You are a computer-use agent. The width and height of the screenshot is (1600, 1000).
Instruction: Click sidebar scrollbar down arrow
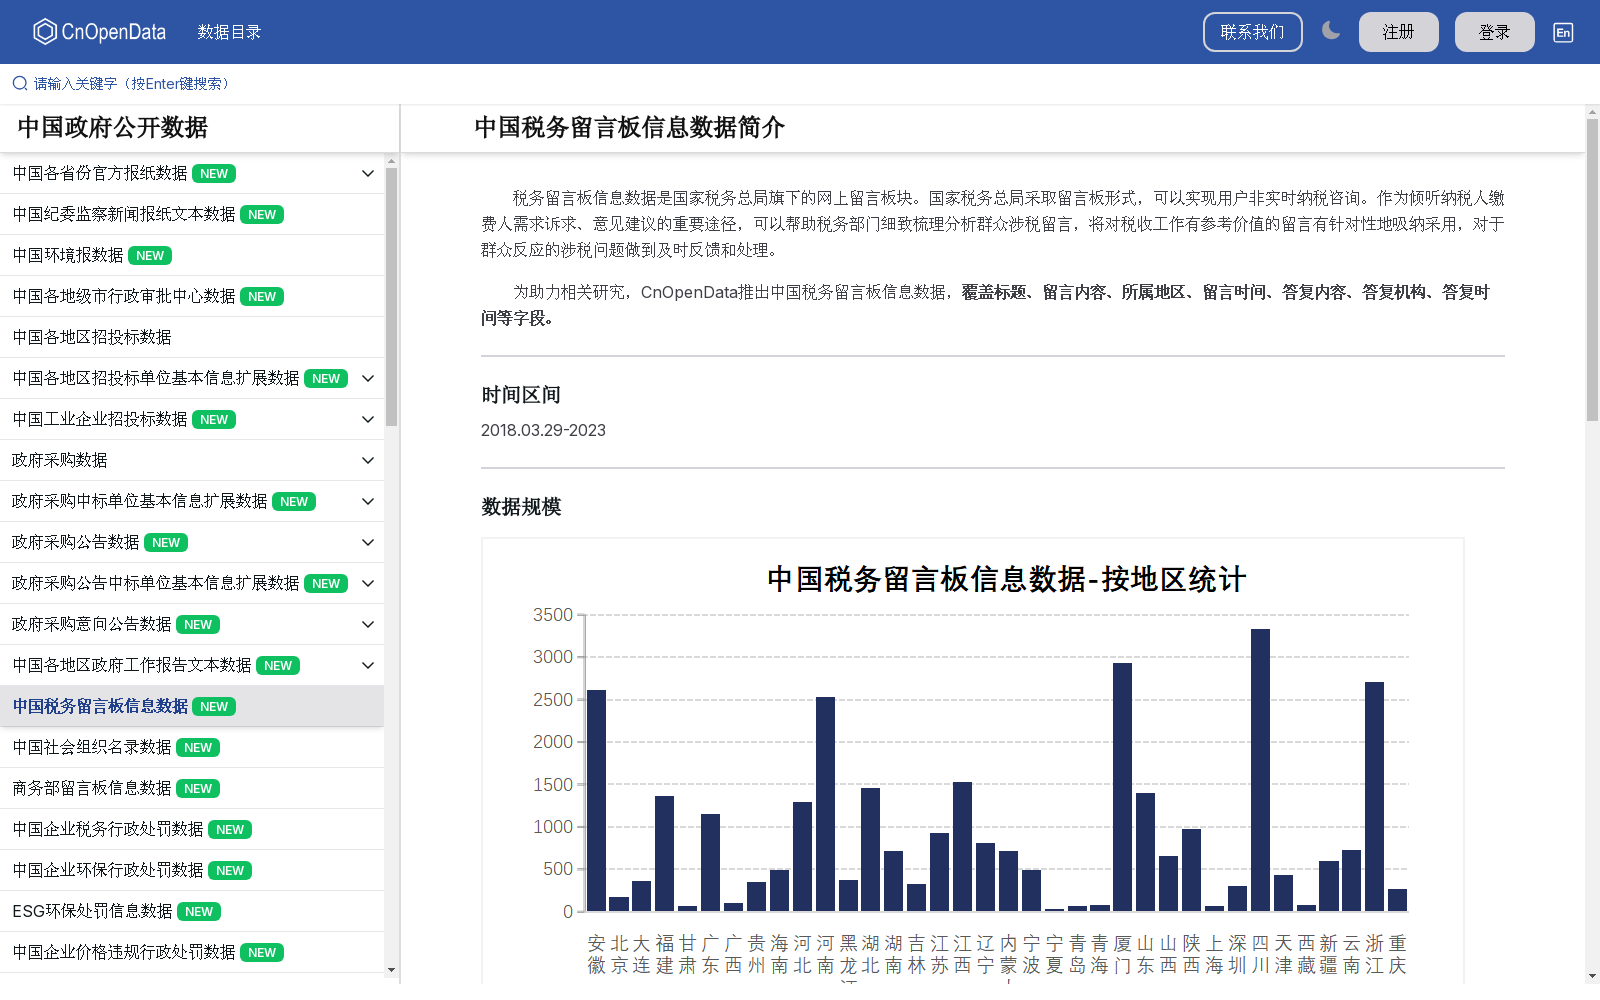pyautogui.click(x=391, y=970)
